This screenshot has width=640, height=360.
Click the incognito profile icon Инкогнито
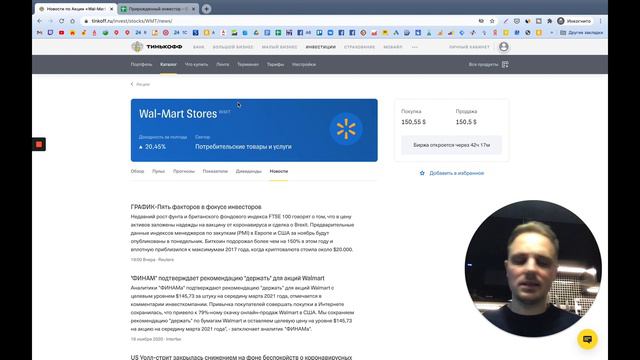pos(575,21)
